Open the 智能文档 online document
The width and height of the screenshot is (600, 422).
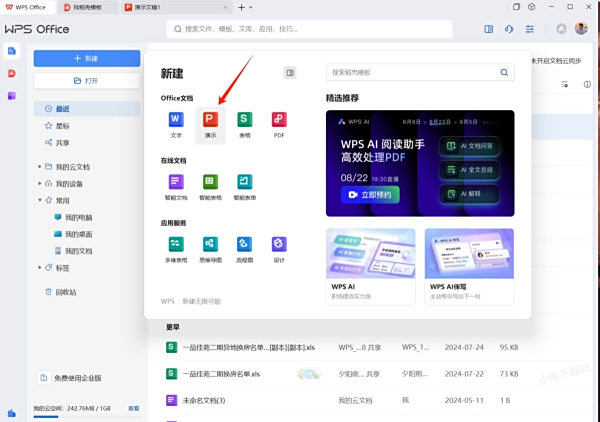click(x=176, y=187)
